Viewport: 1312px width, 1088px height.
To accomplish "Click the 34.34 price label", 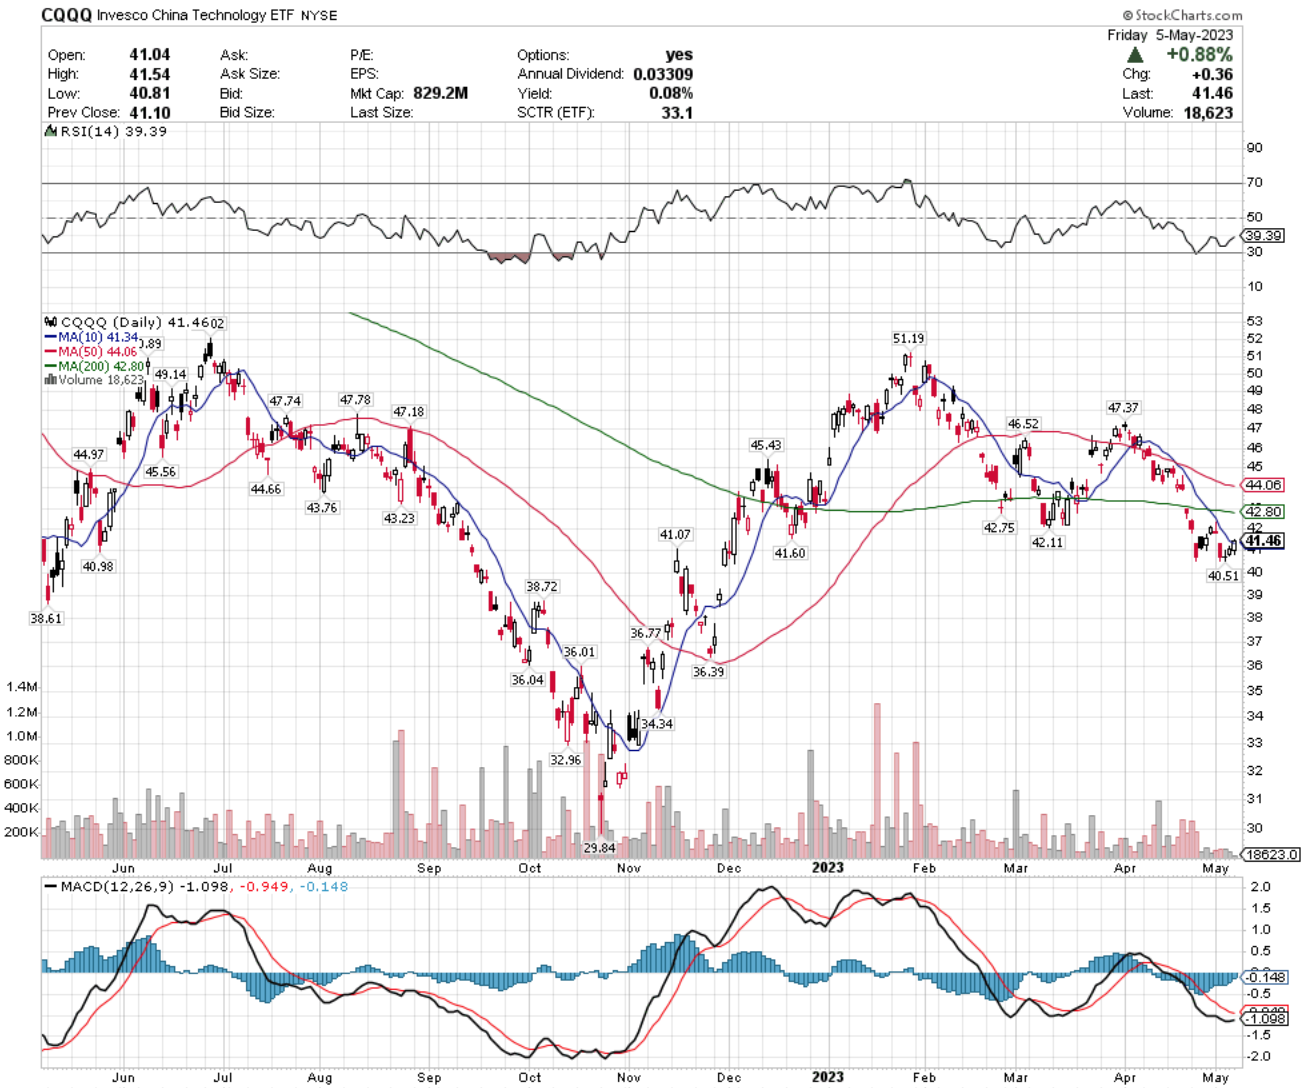I will coord(657,724).
